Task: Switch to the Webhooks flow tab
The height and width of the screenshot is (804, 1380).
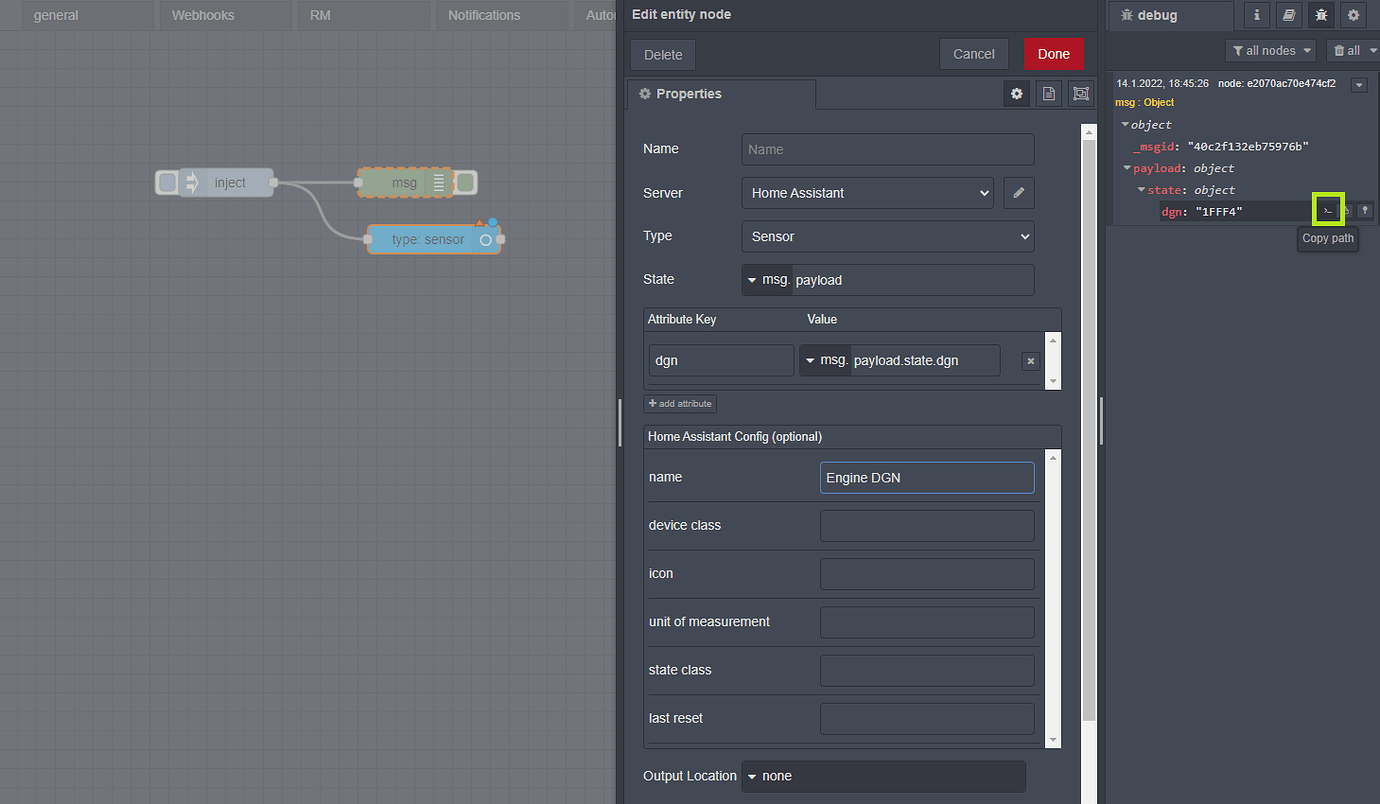Action: [x=204, y=15]
